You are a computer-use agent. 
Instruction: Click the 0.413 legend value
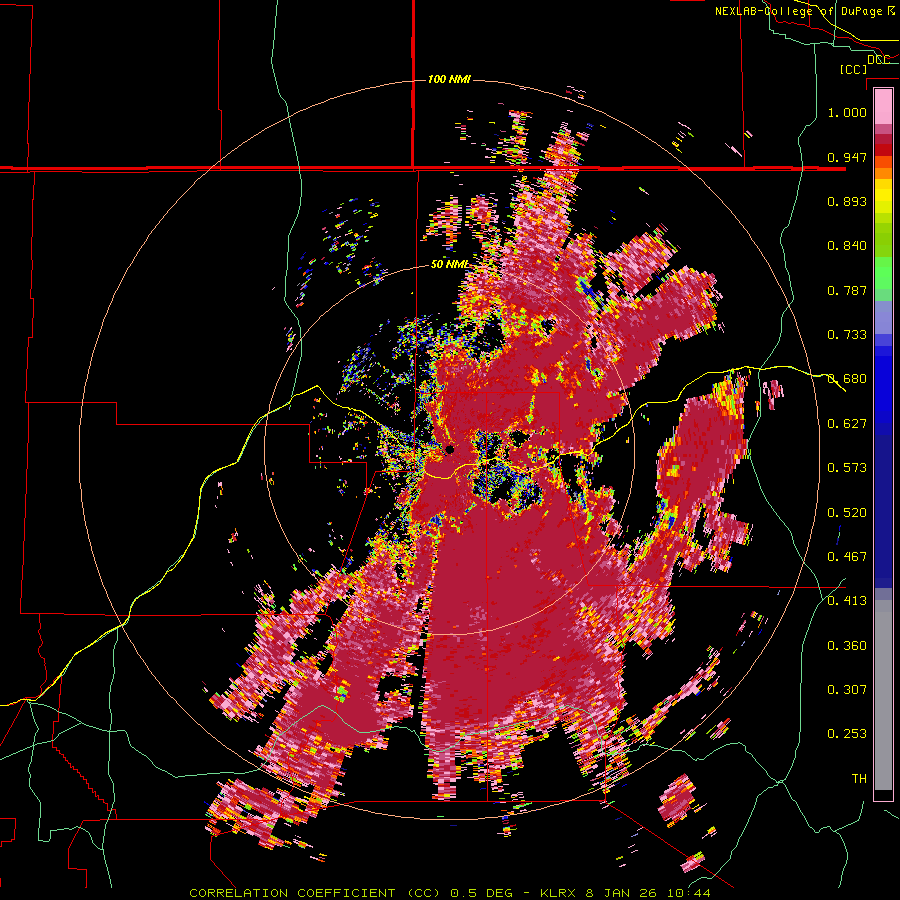click(x=847, y=601)
